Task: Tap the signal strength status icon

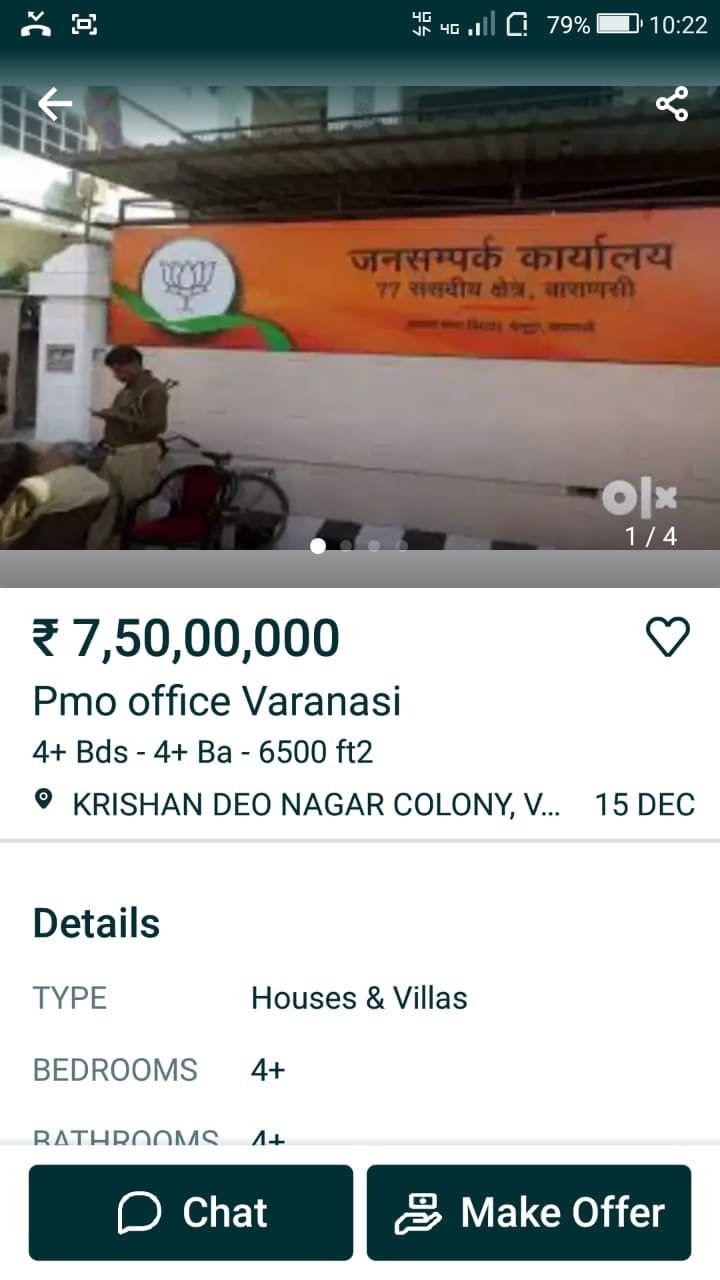Action: click(482, 25)
